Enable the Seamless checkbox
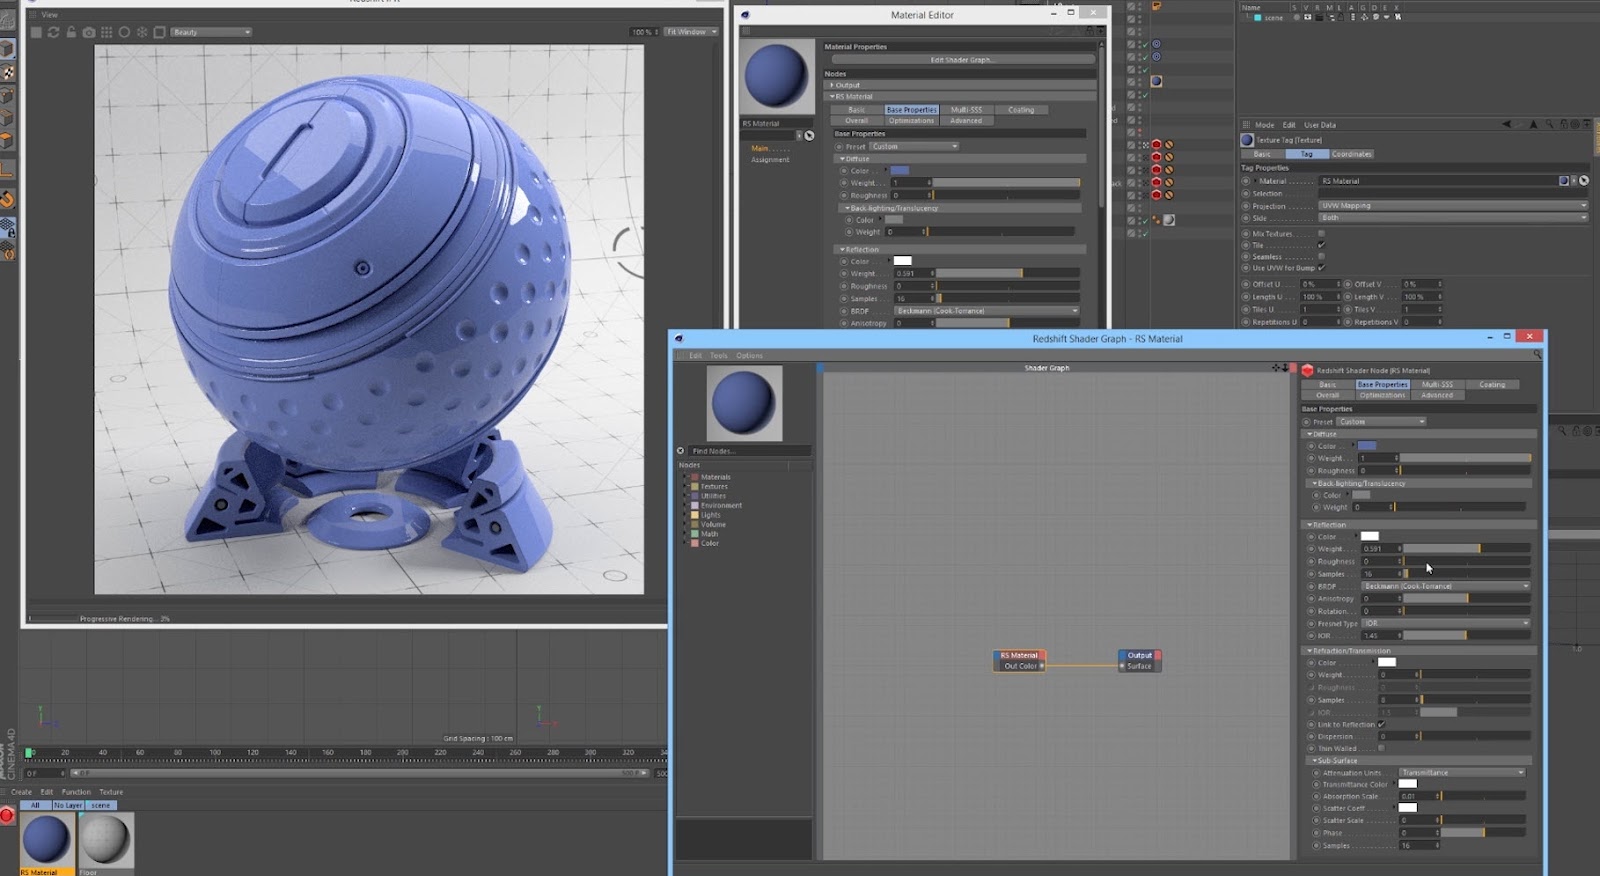The image size is (1600, 876). pyautogui.click(x=1321, y=257)
